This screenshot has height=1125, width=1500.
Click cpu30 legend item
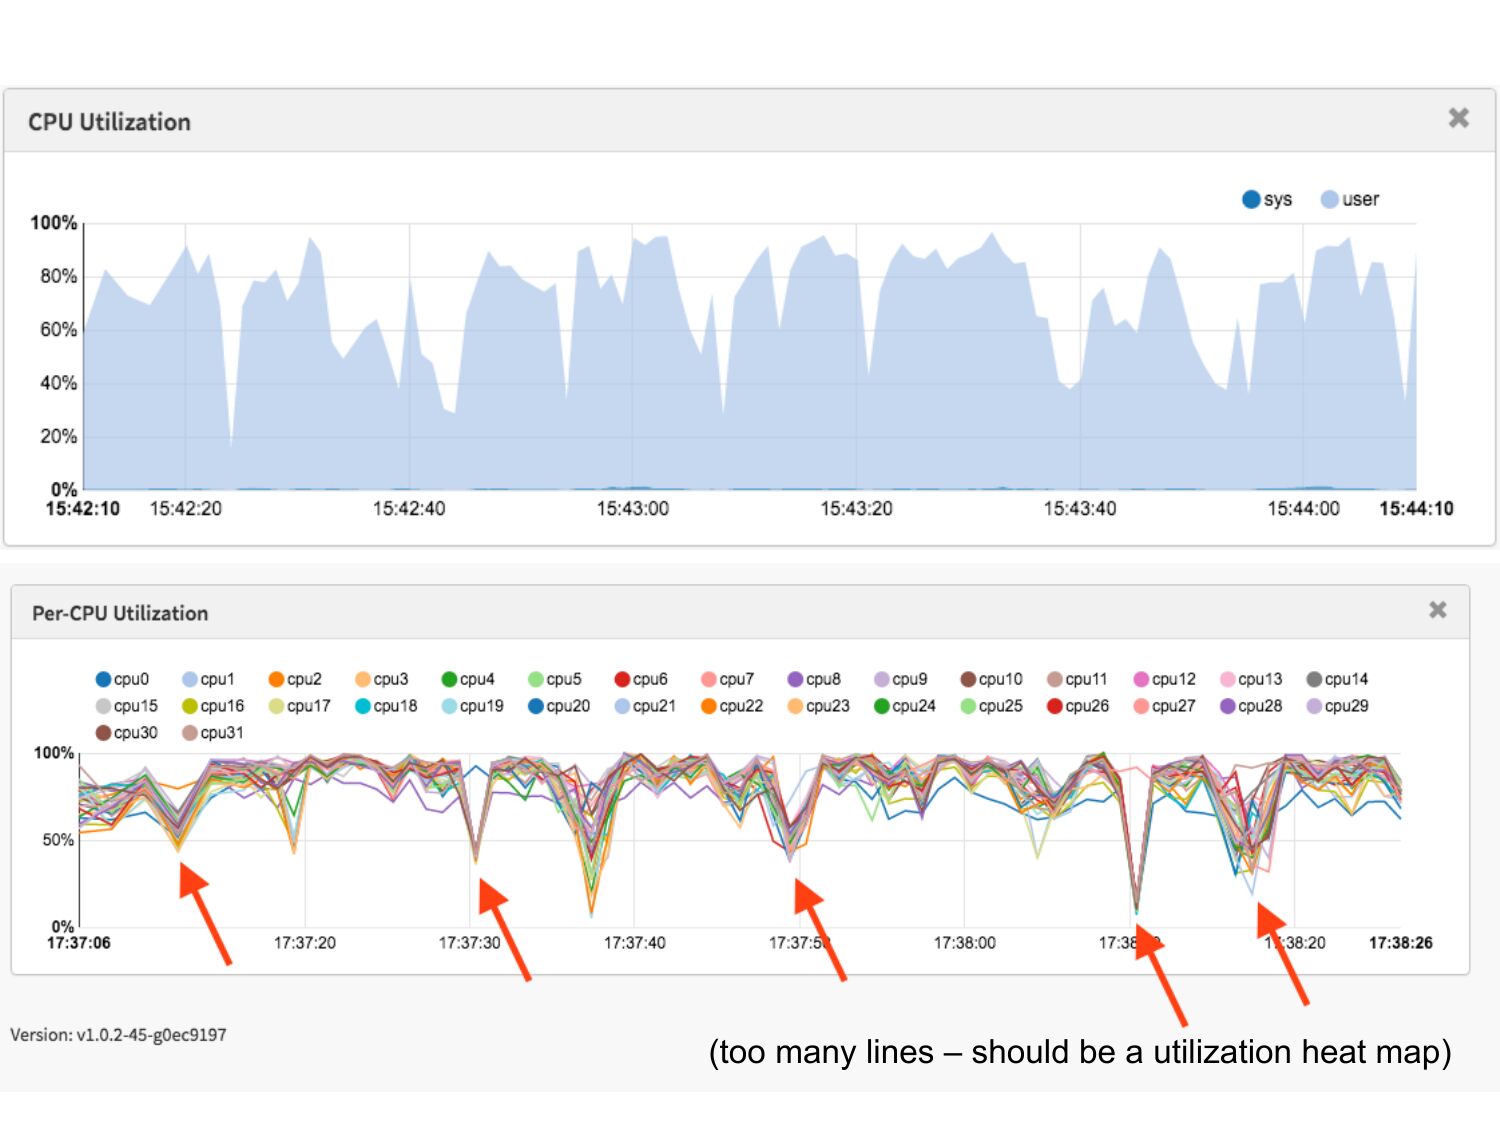(126, 733)
